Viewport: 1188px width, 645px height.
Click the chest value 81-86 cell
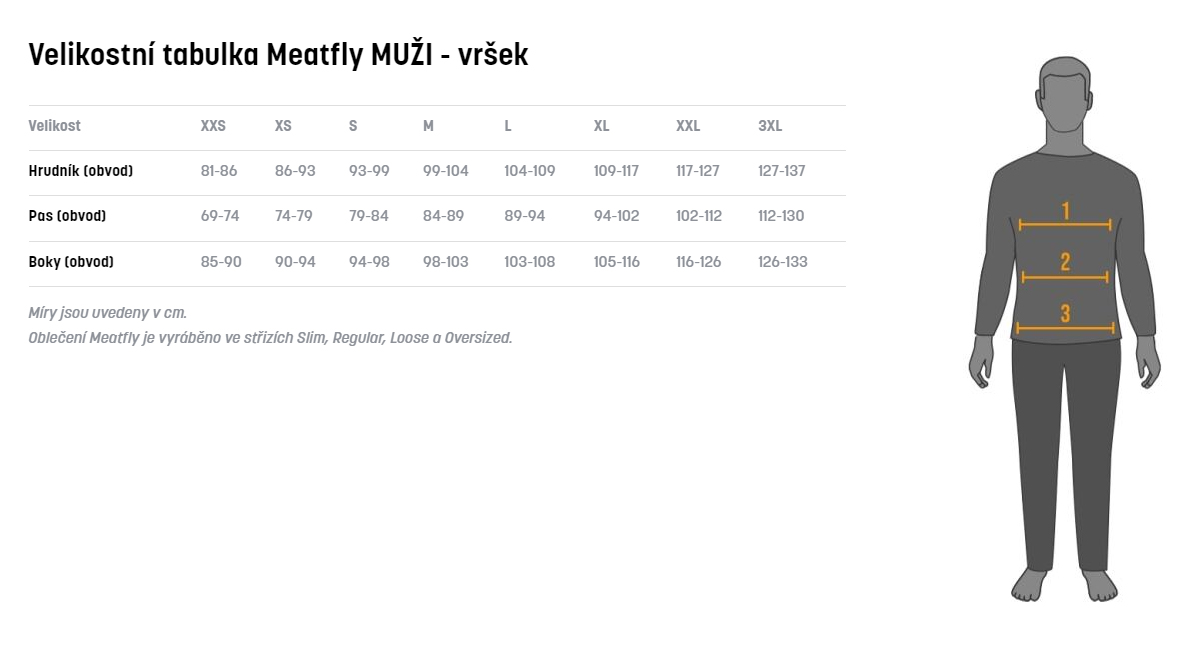pyautogui.click(x=219, y=171)
